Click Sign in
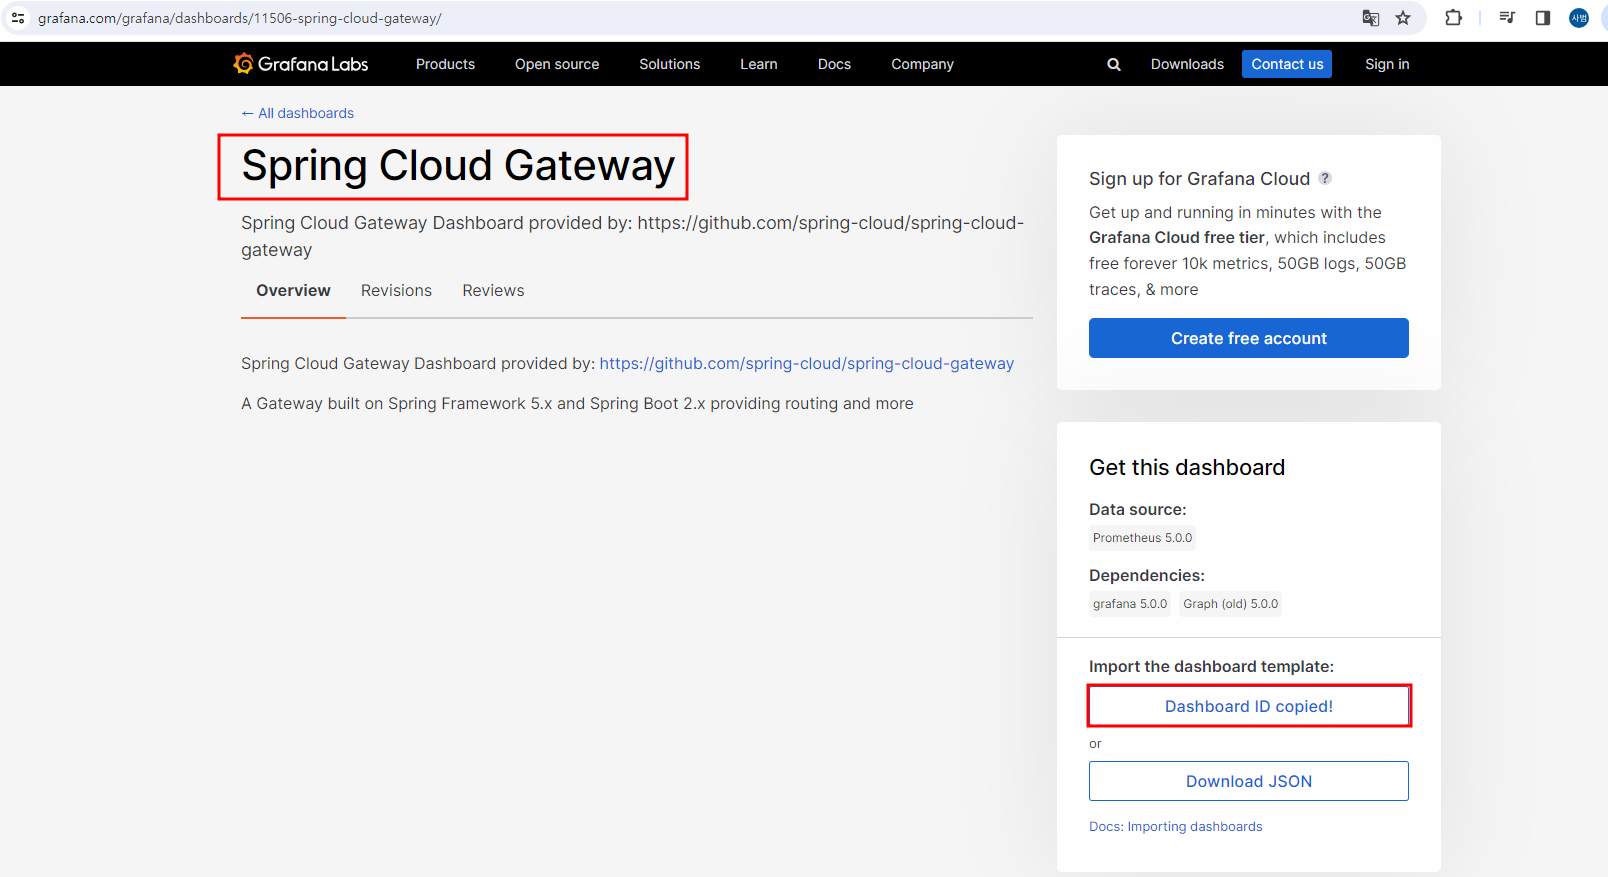This screenshot has height=877, width=1608. point(1387,64)
